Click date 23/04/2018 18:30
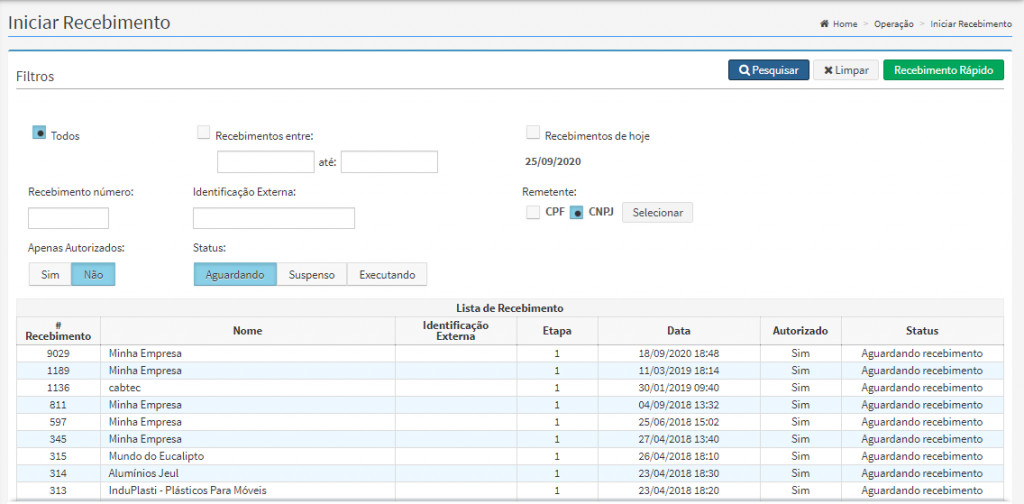This screenshot has width=1024, height=504. (x=679, y=472)
